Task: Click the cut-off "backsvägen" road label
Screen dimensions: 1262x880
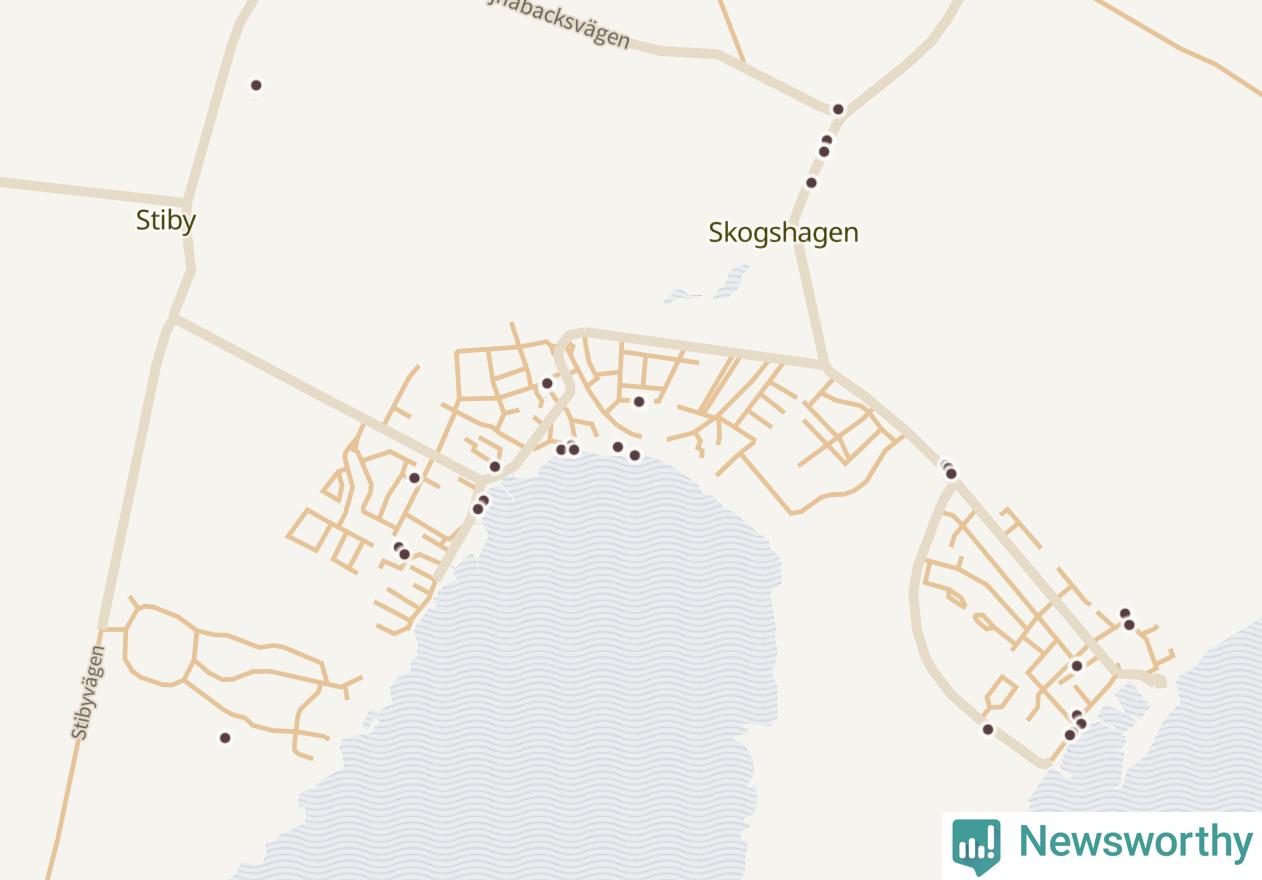Action: point(560,22)
